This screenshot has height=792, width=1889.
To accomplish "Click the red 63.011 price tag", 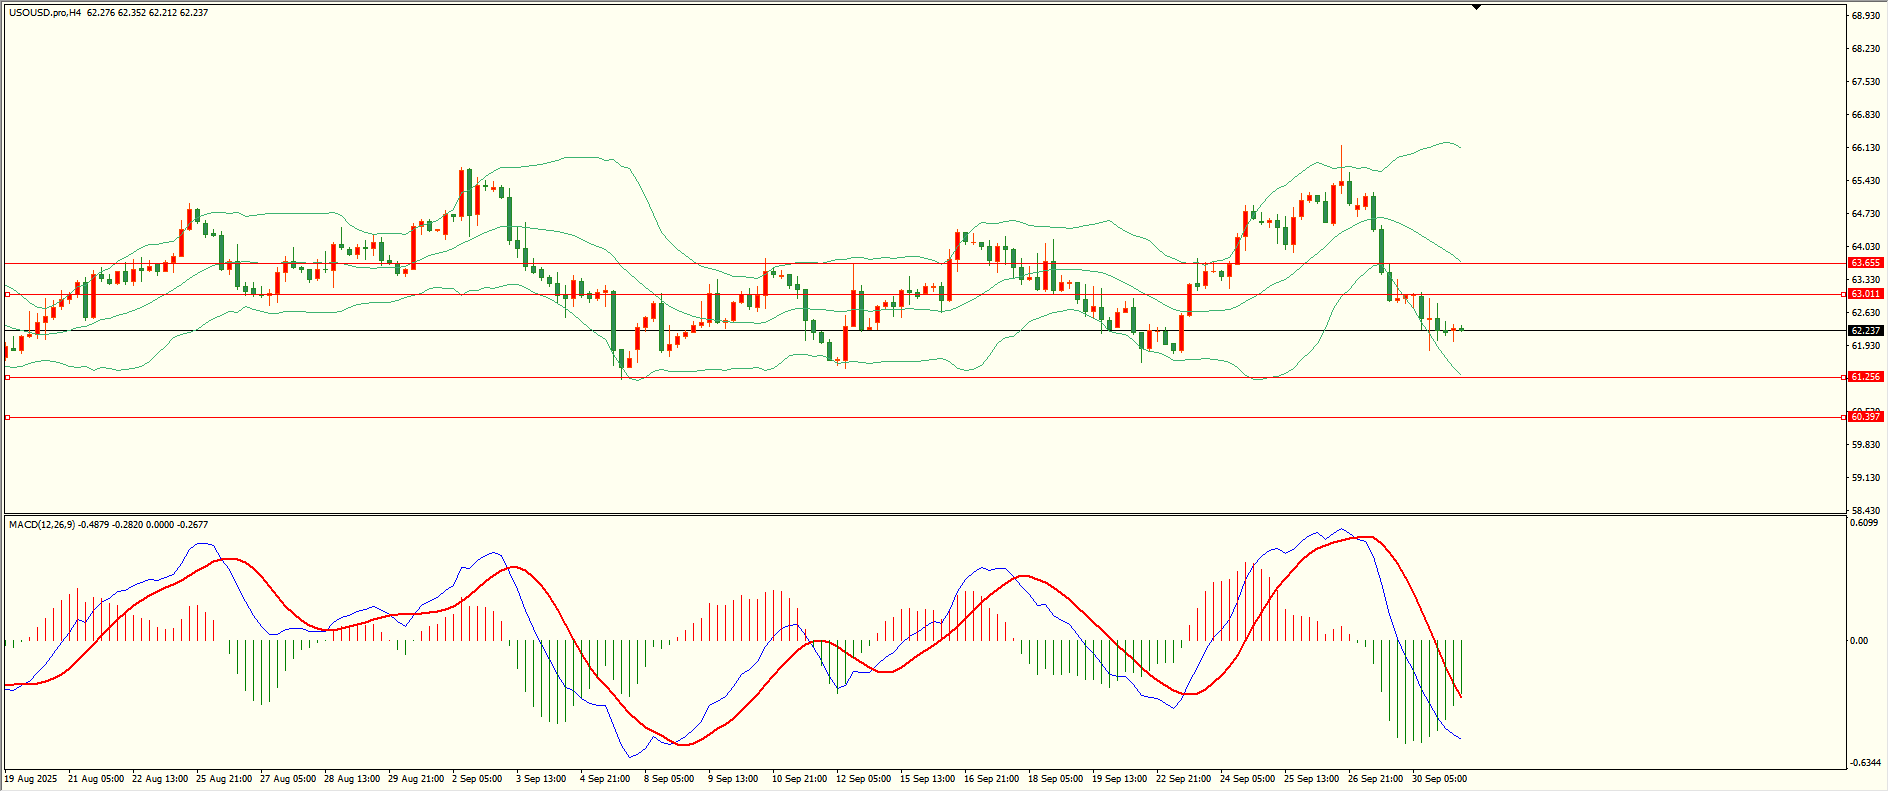I will tap(1865, 295).
